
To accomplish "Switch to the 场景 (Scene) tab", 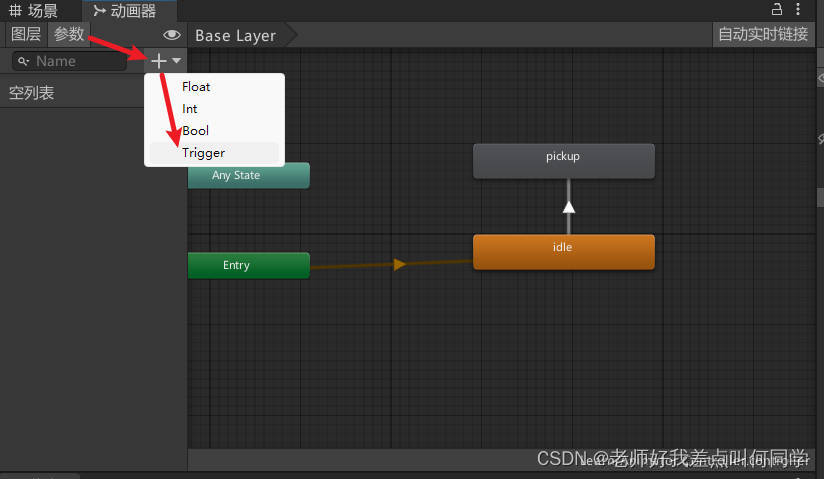I will 34,11.
